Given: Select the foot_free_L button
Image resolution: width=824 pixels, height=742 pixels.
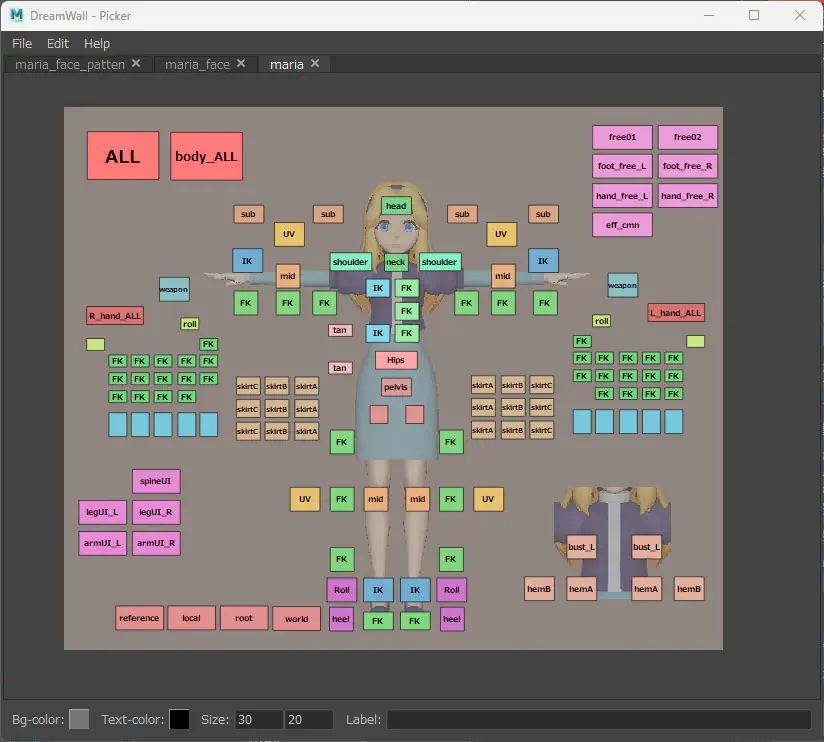Looking at the screenshot, I should point(622,166).
